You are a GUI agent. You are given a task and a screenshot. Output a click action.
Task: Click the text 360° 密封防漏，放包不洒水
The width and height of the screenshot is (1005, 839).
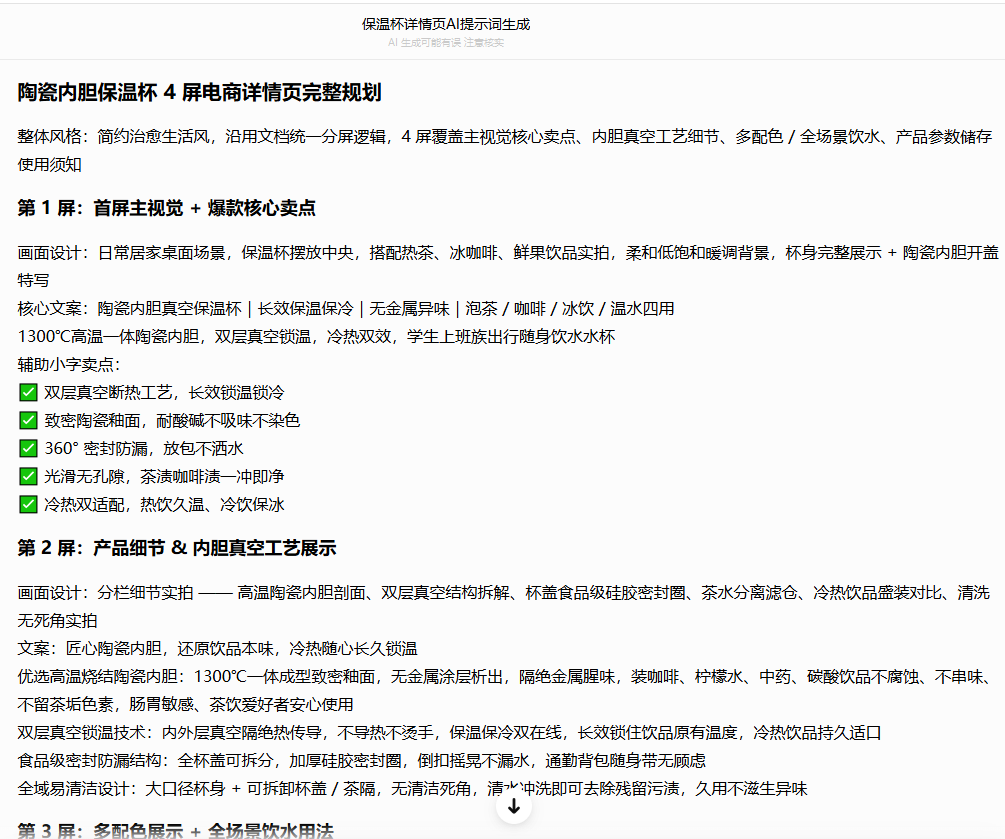(144, 448)
